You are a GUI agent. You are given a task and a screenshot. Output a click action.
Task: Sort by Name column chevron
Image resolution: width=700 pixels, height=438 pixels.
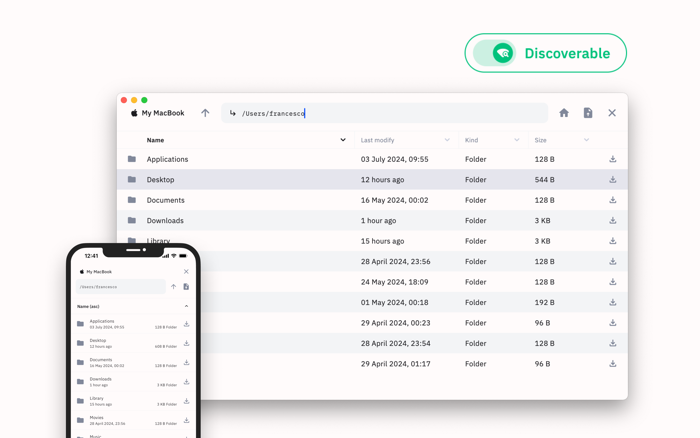point(343,140)
